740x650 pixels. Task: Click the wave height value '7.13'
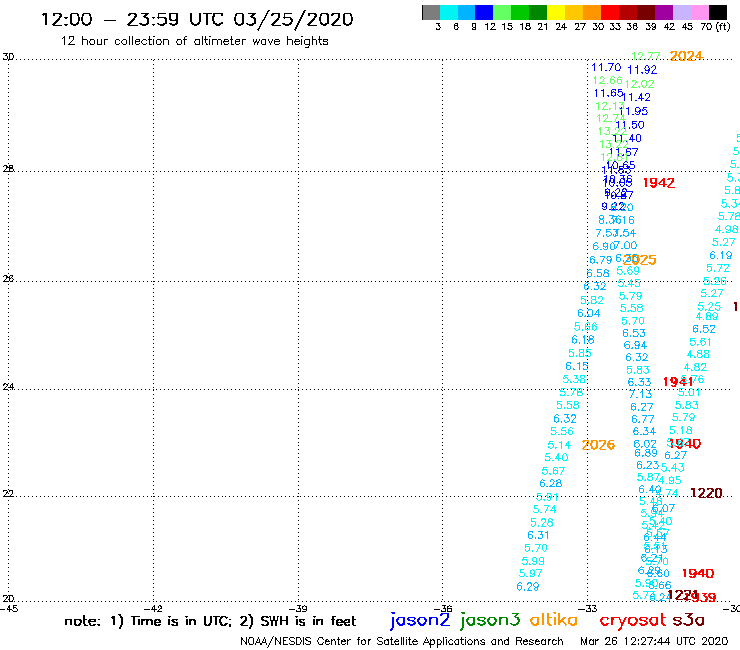[640, 394]
